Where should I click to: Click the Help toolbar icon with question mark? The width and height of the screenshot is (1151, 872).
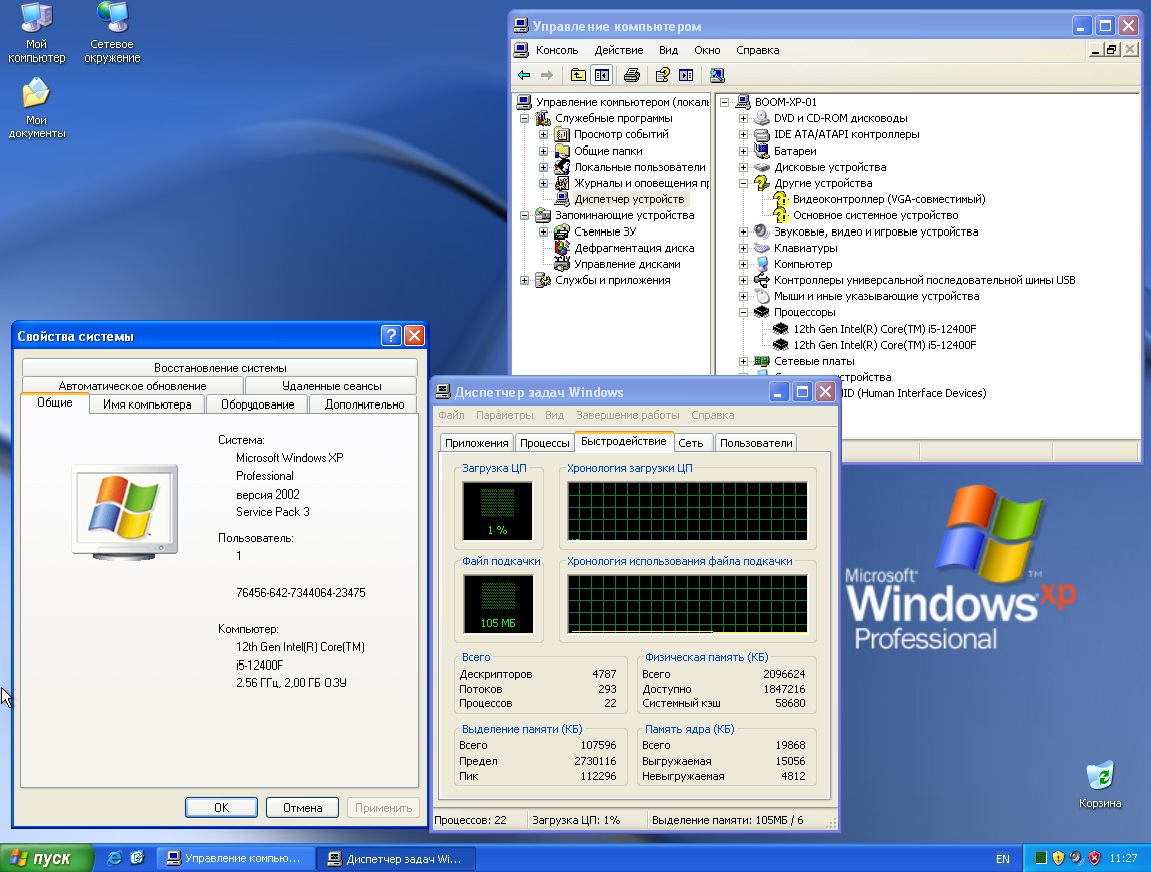point(662,75)
